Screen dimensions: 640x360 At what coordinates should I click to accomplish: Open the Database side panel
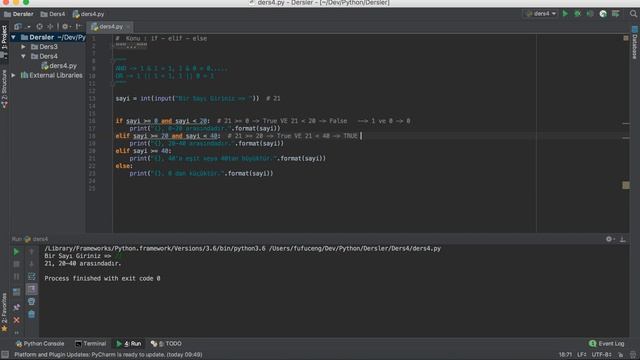tap(635, 43)
